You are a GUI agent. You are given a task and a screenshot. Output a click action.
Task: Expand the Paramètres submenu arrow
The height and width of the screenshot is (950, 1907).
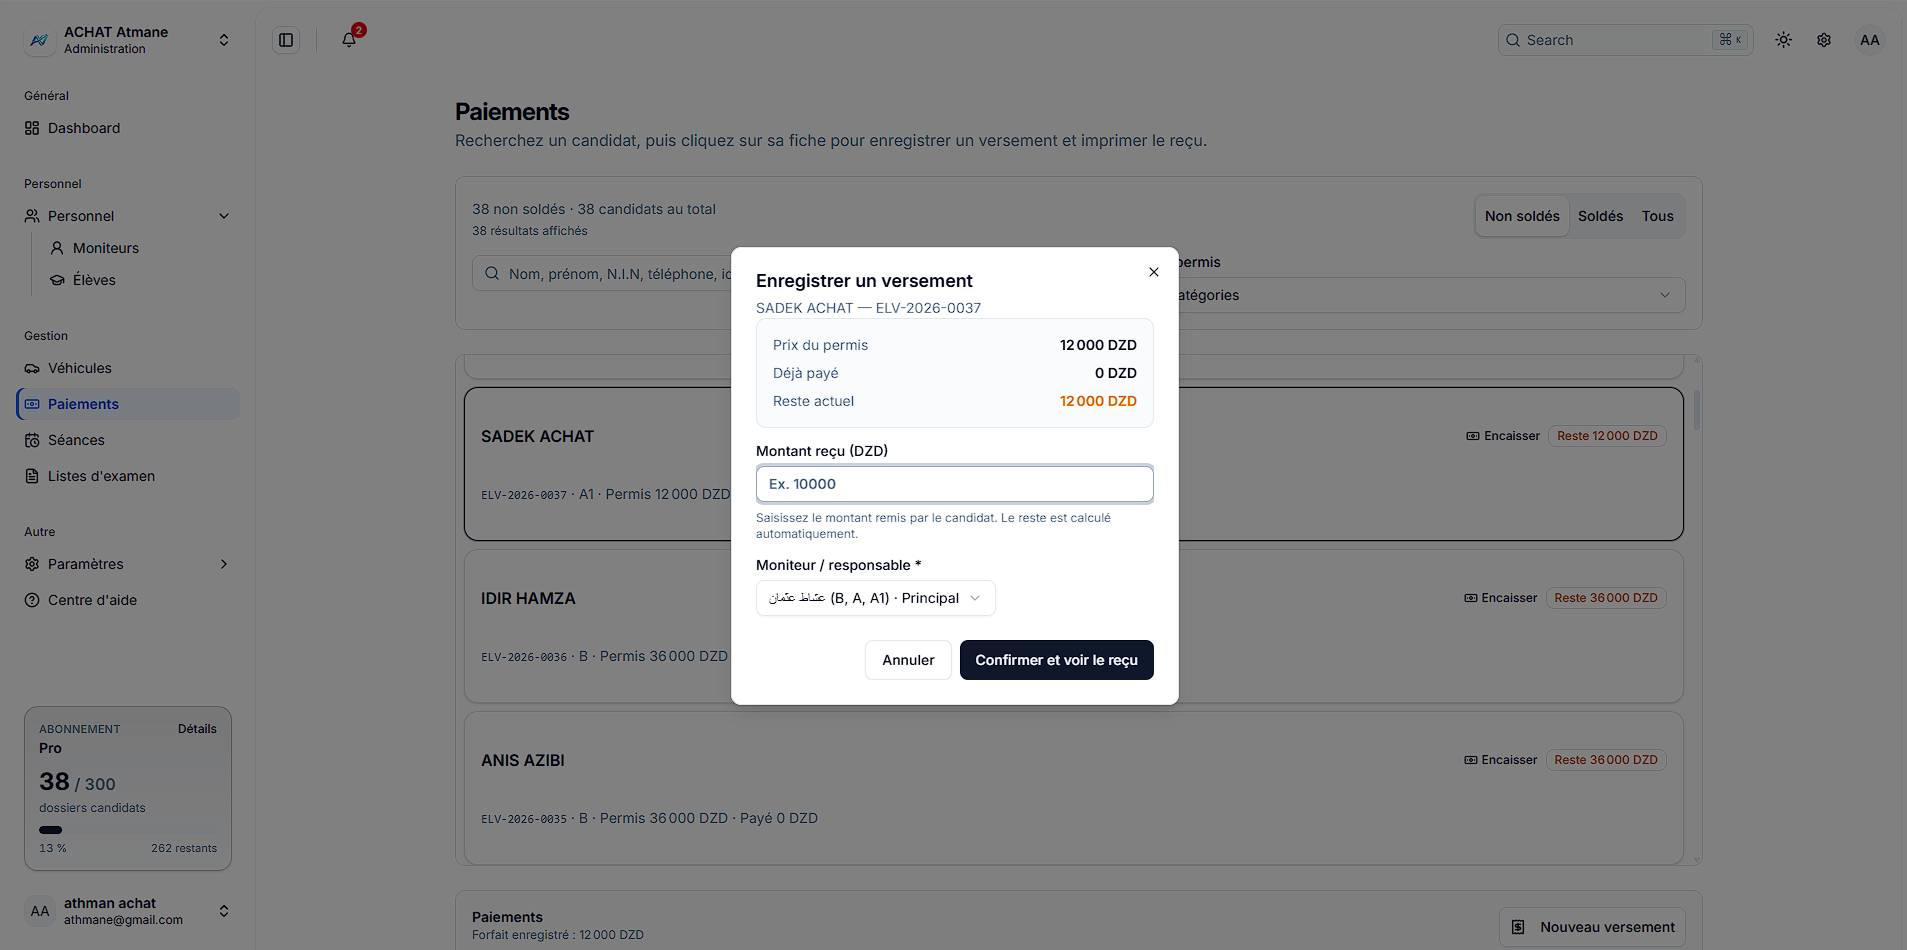click(x=224, y=564)
